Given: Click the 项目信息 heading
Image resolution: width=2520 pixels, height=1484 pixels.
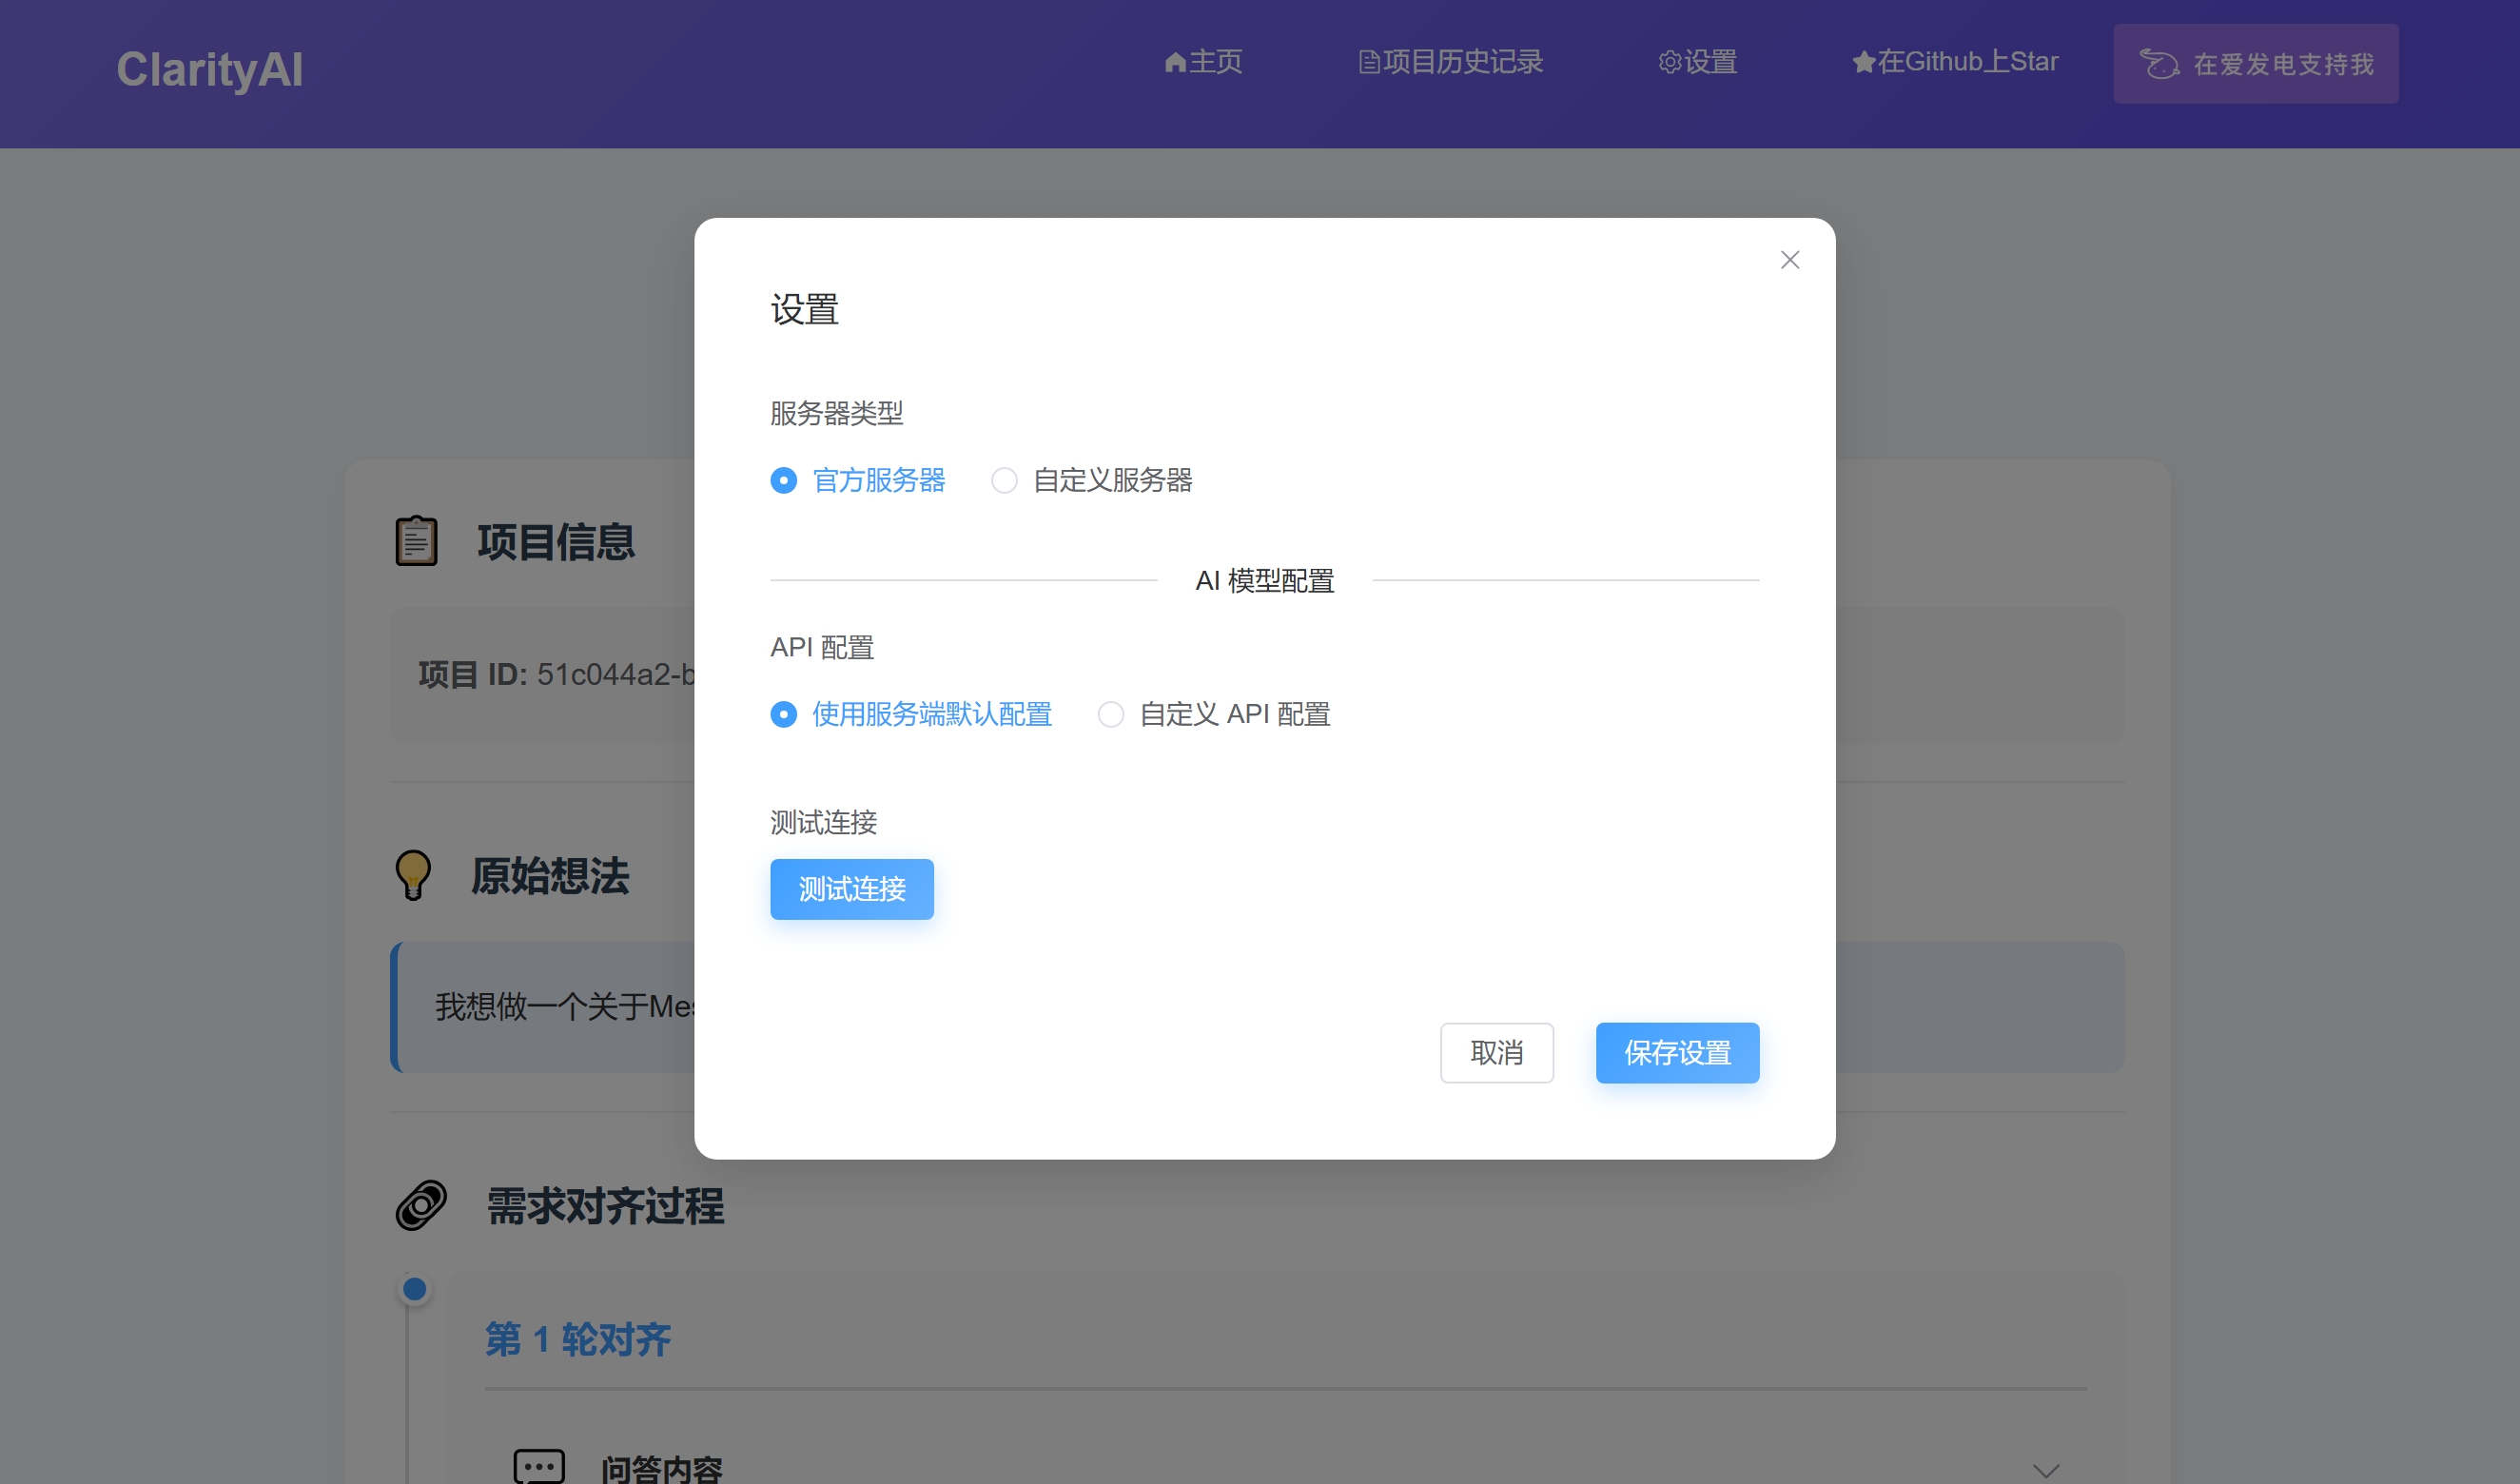Looking at the screenshot, I should [x=555, y=541].
